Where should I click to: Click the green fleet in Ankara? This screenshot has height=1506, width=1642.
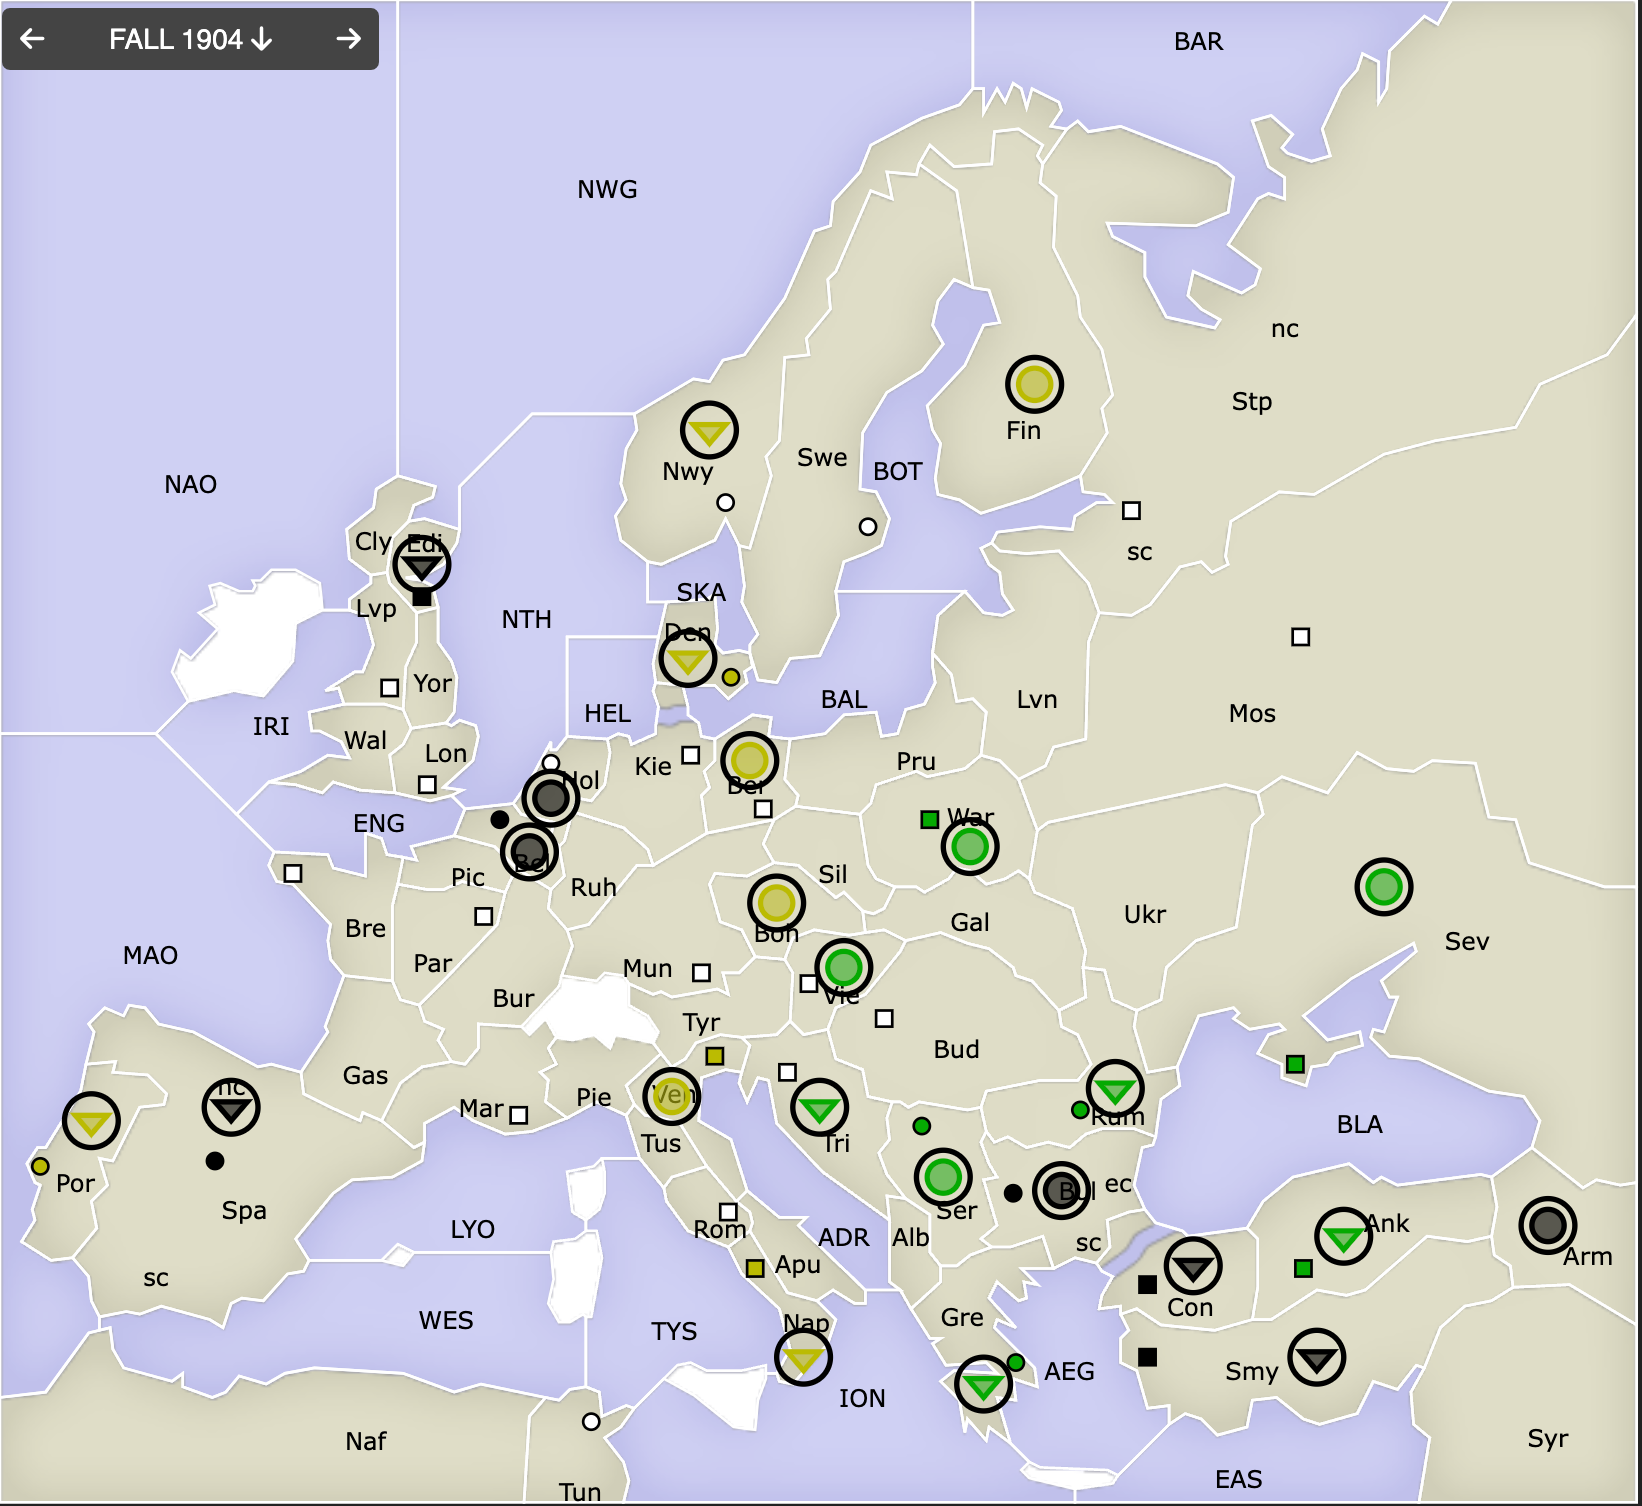coord(1342,1237)
